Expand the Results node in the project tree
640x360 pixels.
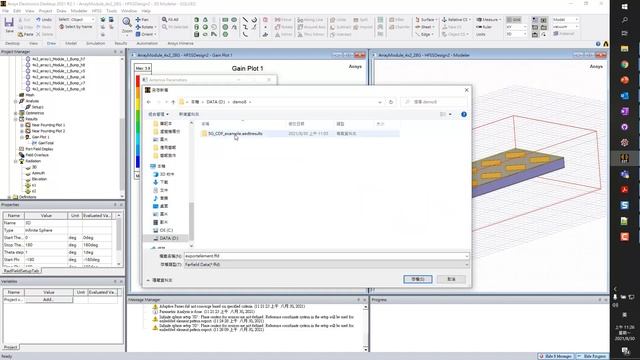(16, 119)
